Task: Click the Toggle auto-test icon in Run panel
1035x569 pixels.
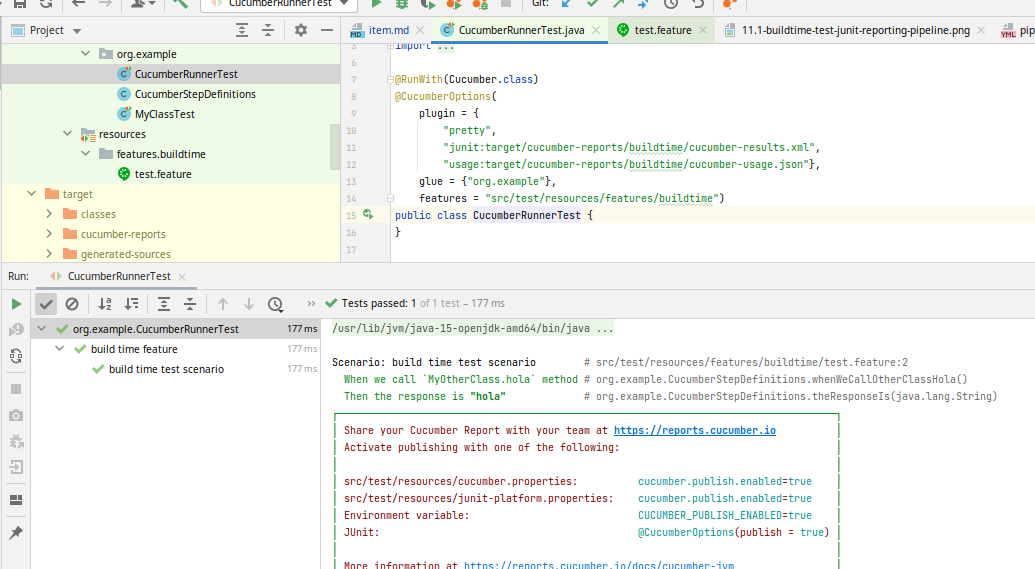Action: pos(16,355)
